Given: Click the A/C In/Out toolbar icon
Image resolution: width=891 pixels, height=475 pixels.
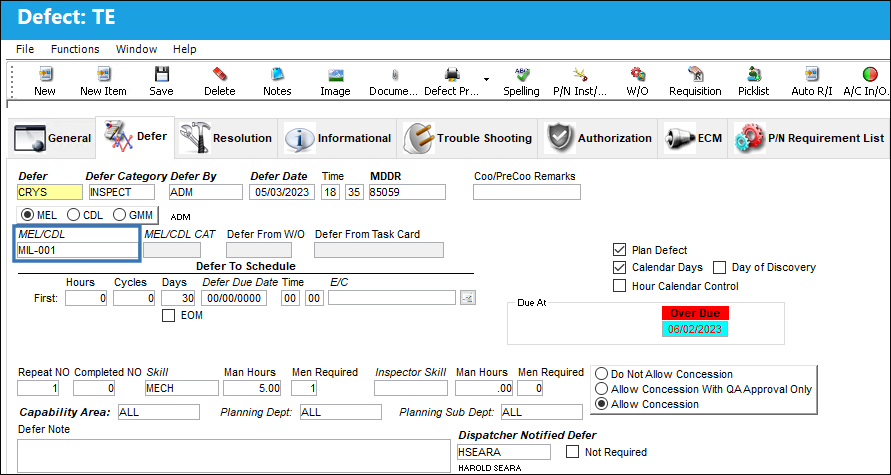Looking at the screenshot, I should click(869, 74).
